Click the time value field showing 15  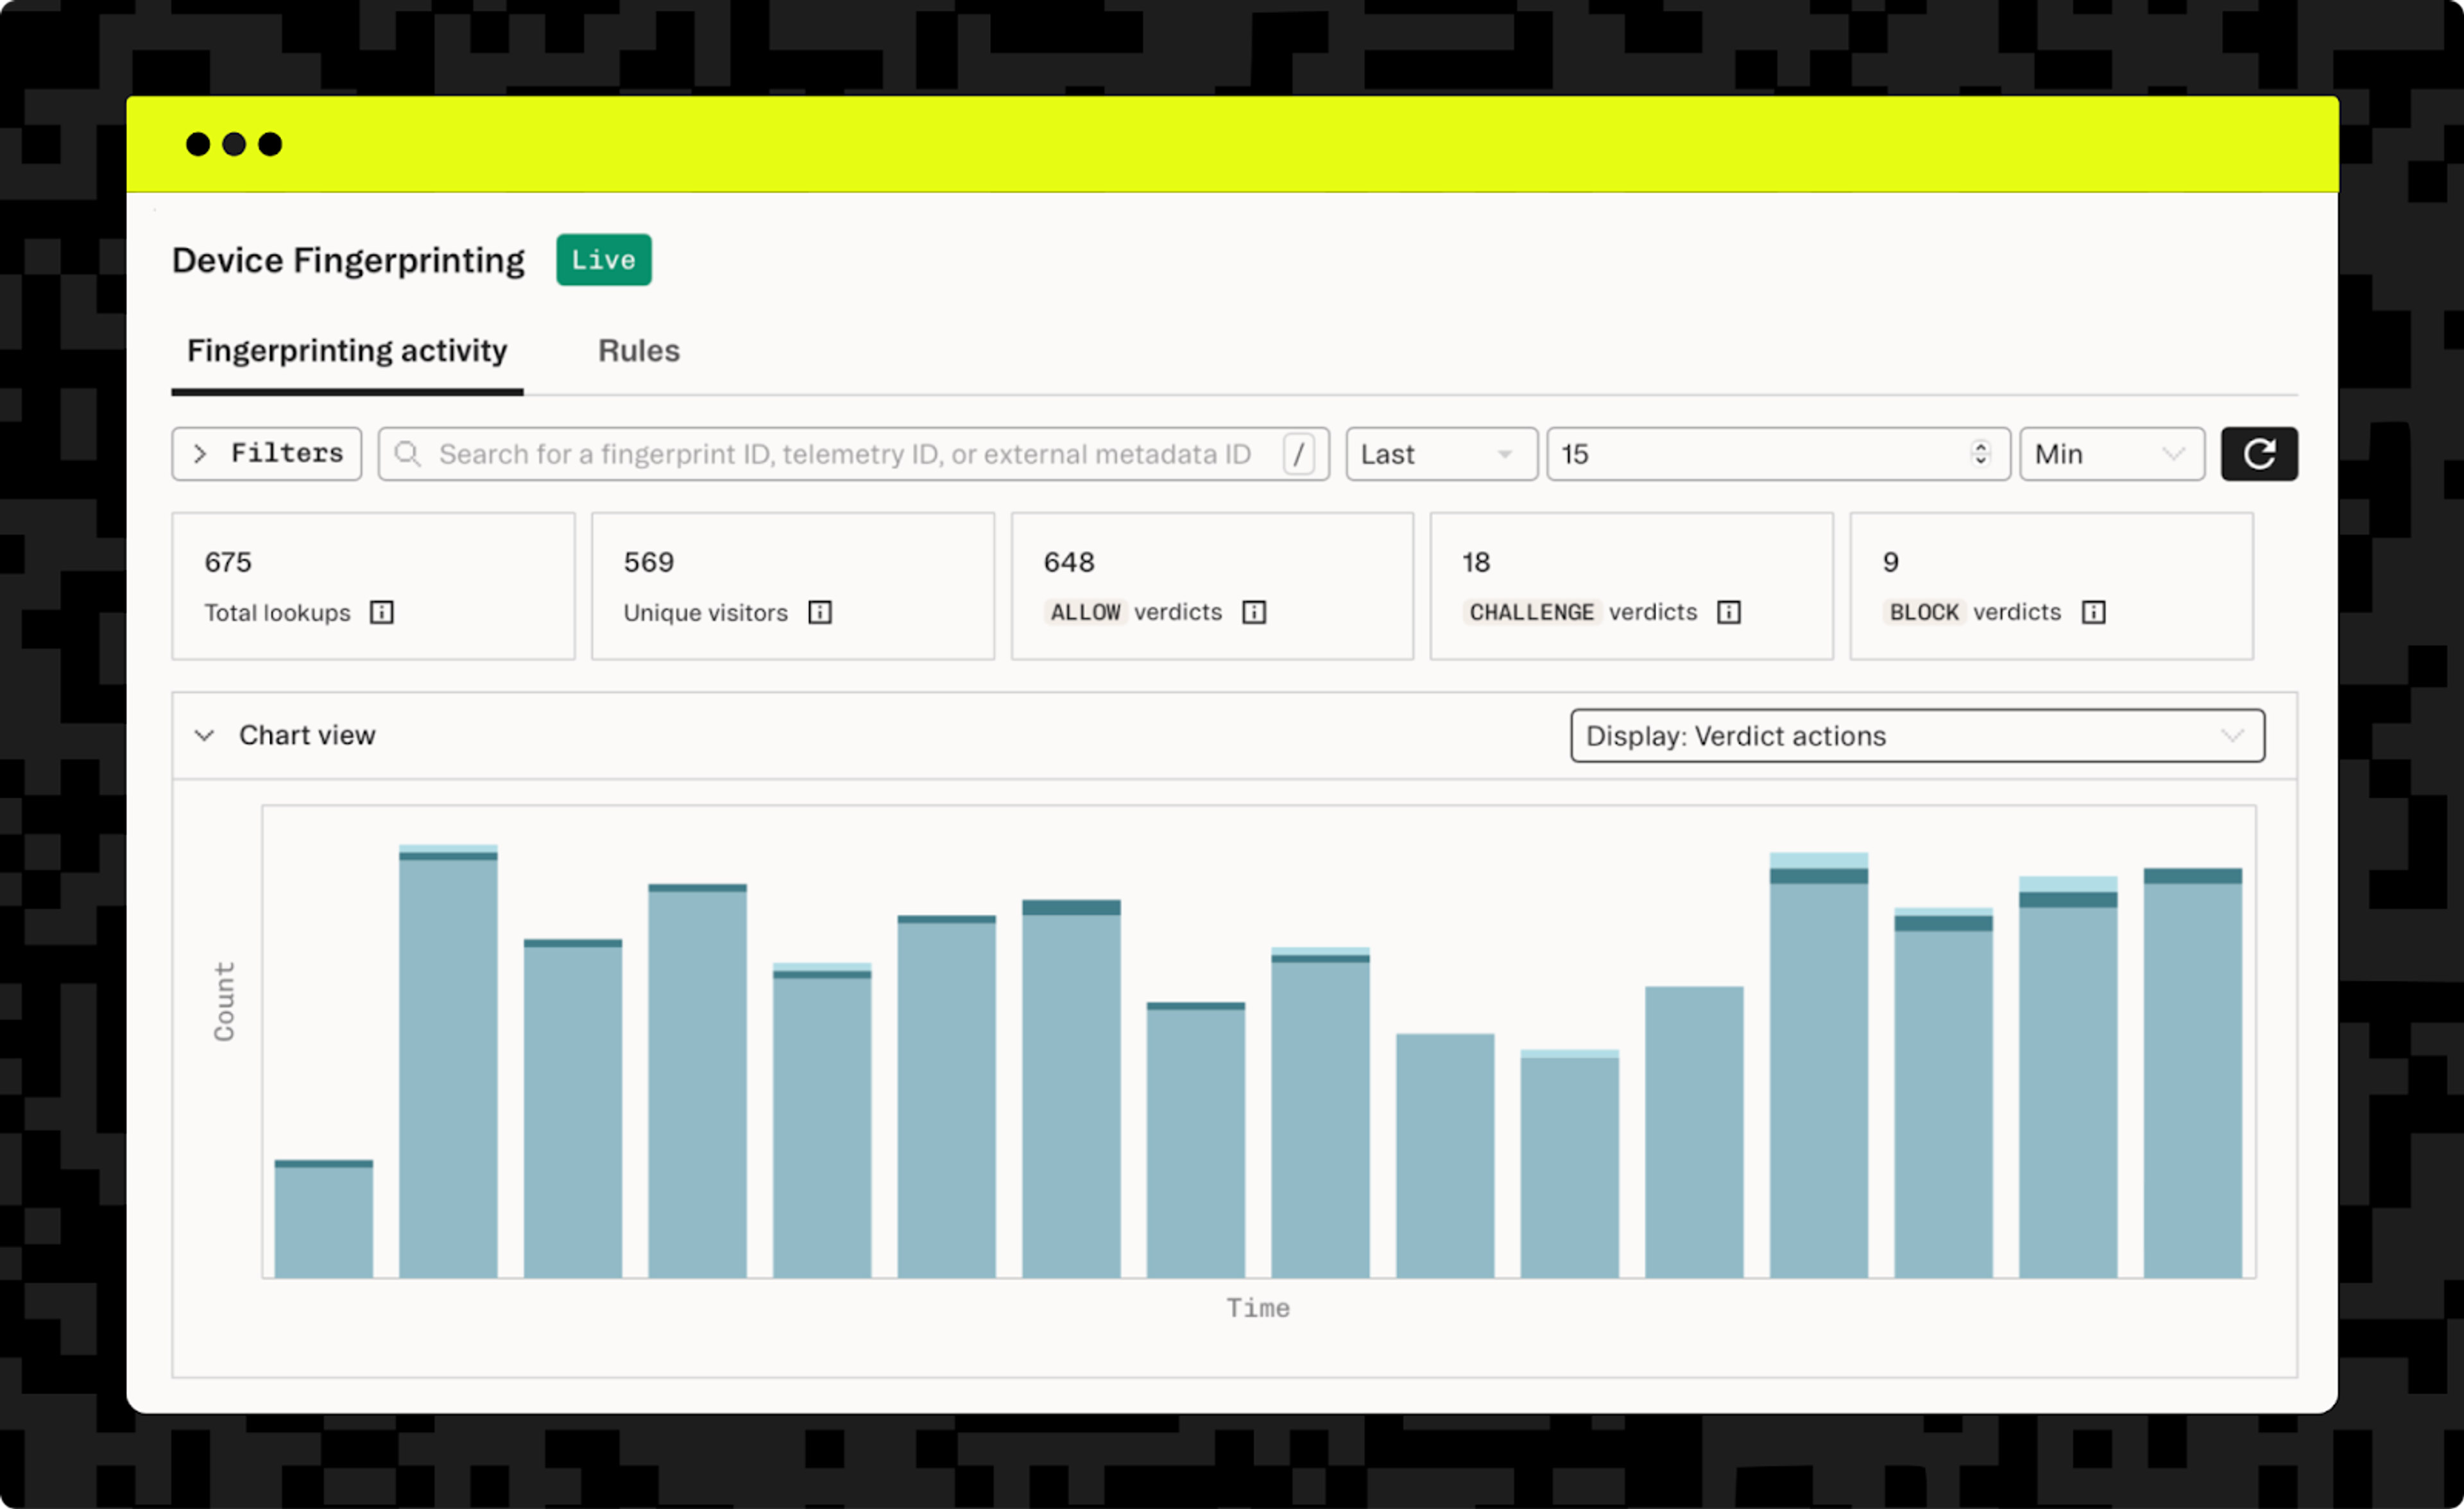point(1778,454)
